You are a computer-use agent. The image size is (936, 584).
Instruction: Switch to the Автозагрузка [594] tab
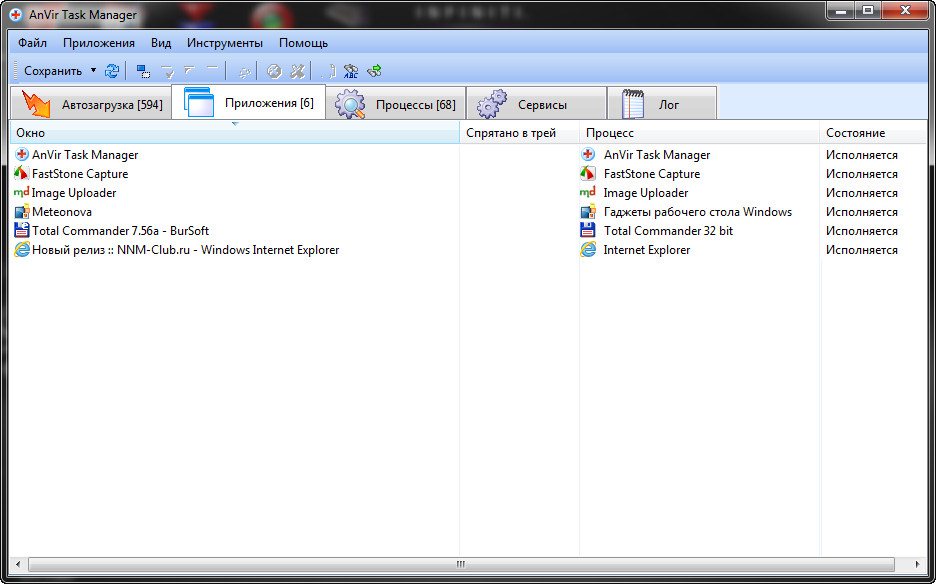click(91, 104)
